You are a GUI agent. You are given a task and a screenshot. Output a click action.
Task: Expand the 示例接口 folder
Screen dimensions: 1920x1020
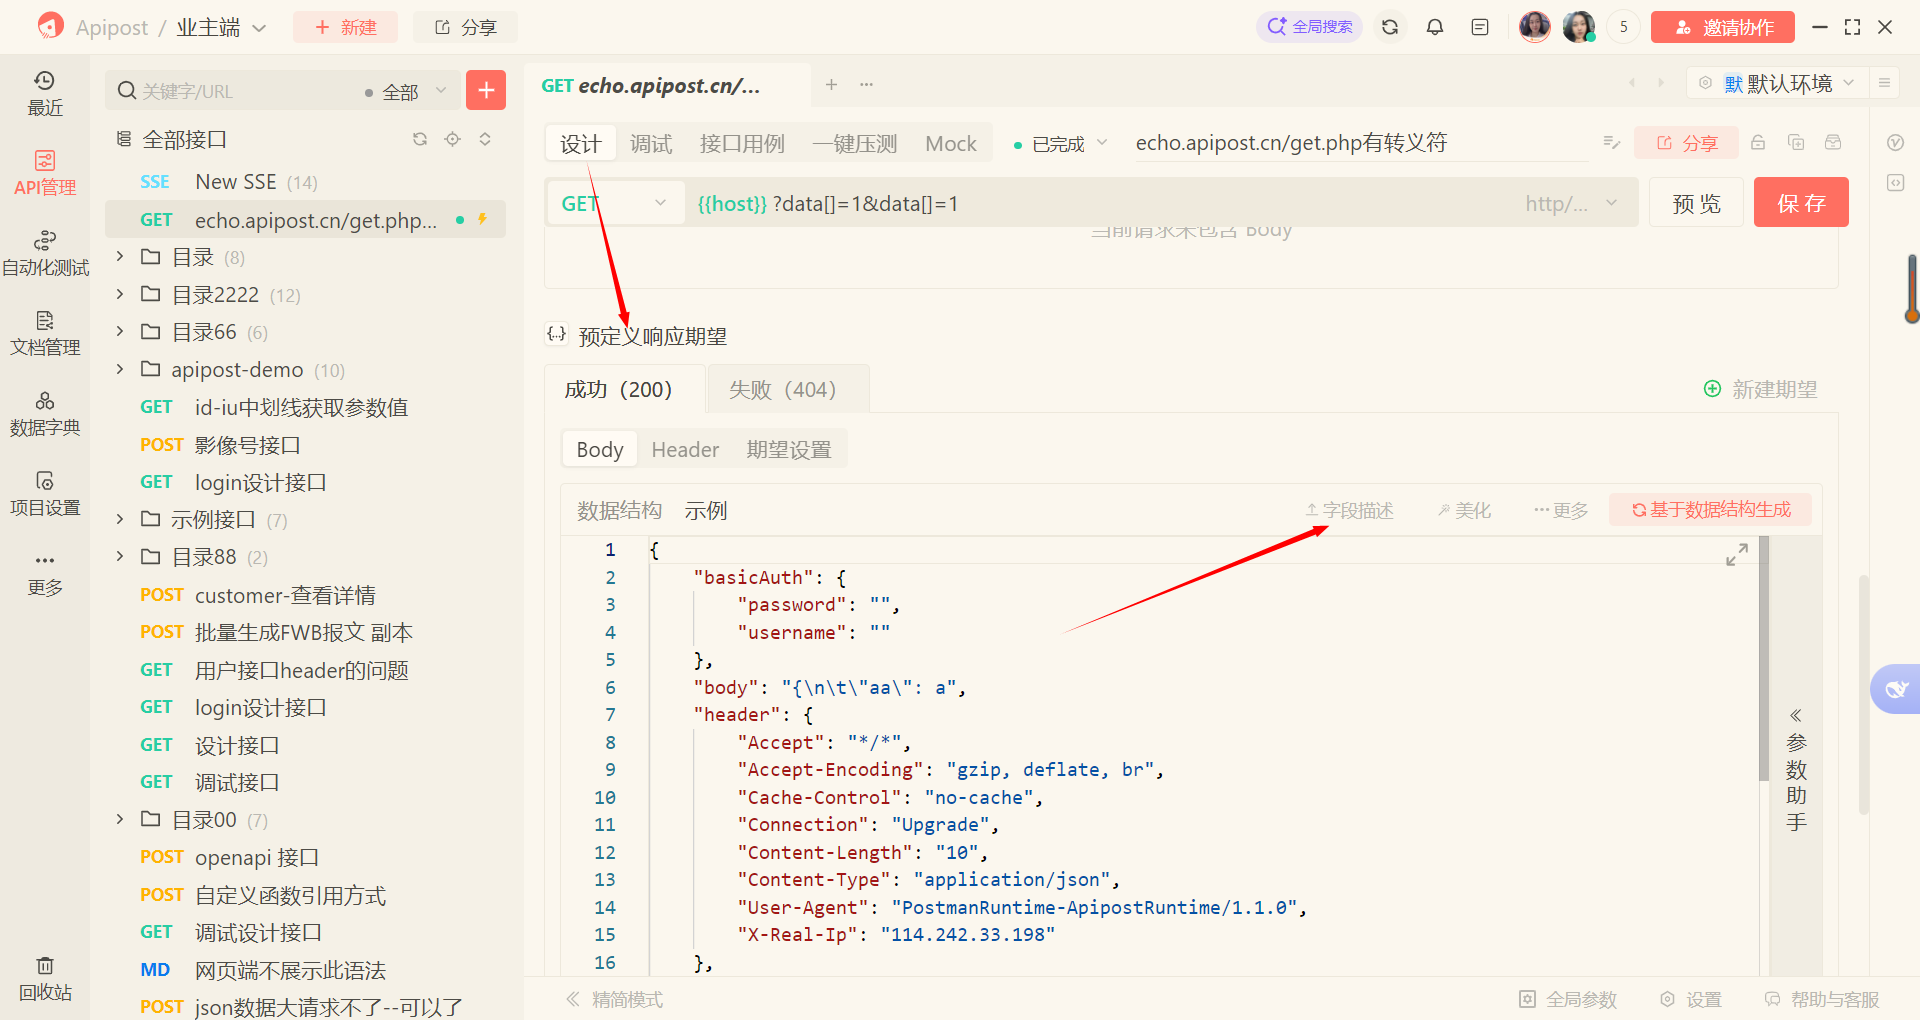[120, 519]
